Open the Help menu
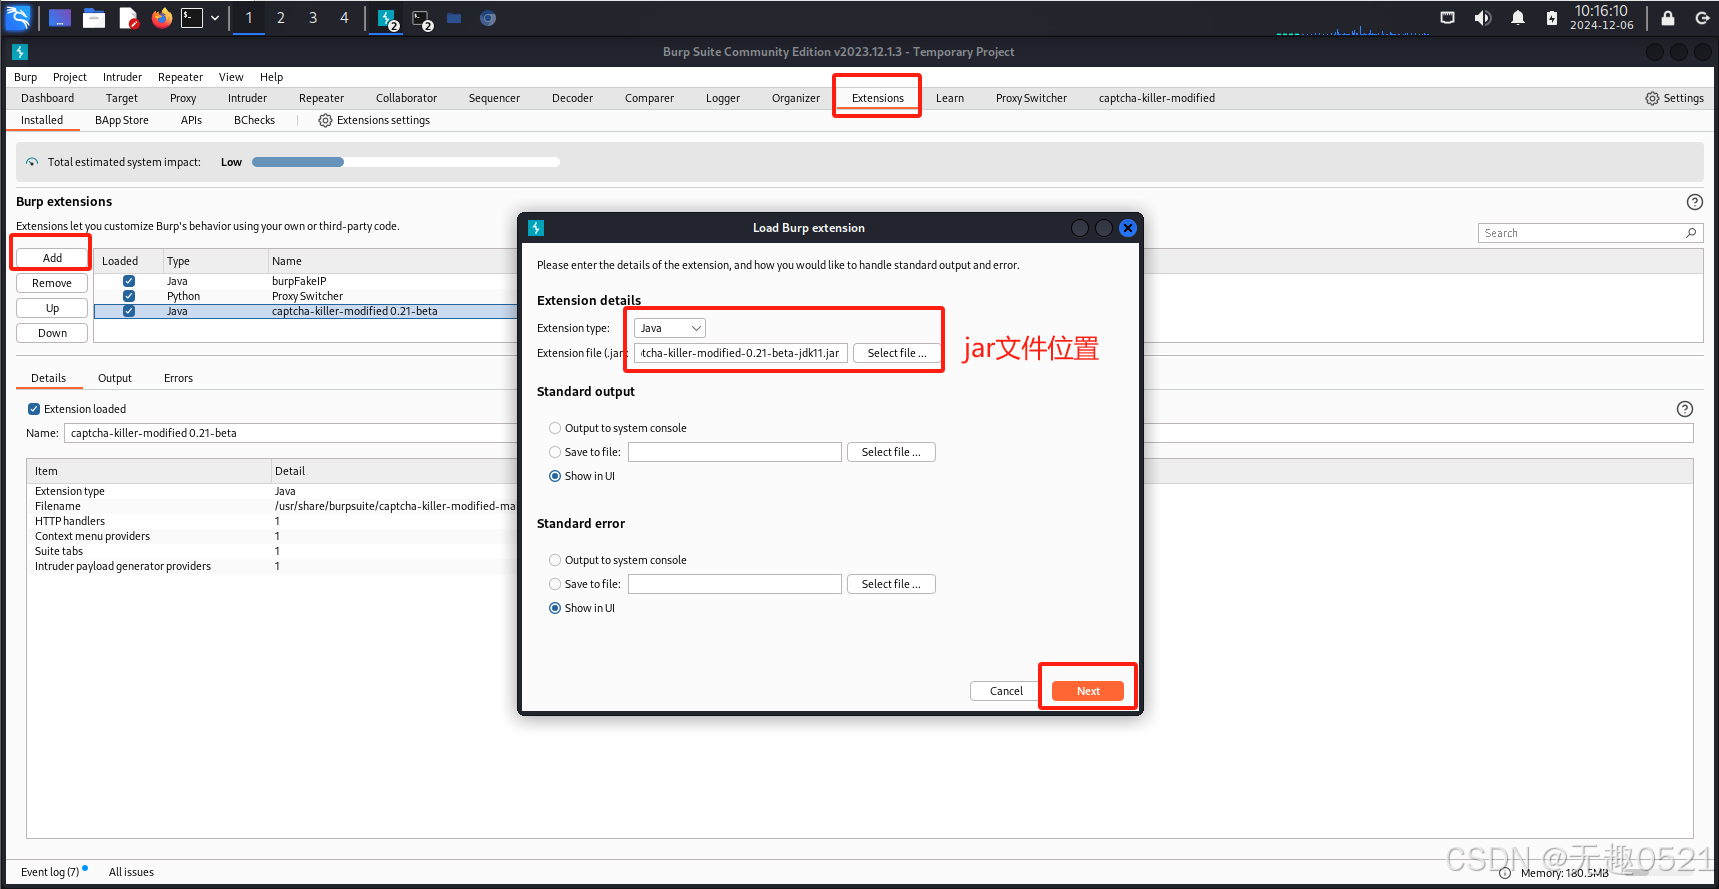Image resolution: width=1719 pixels, height=889 pixels. [272, 77]
